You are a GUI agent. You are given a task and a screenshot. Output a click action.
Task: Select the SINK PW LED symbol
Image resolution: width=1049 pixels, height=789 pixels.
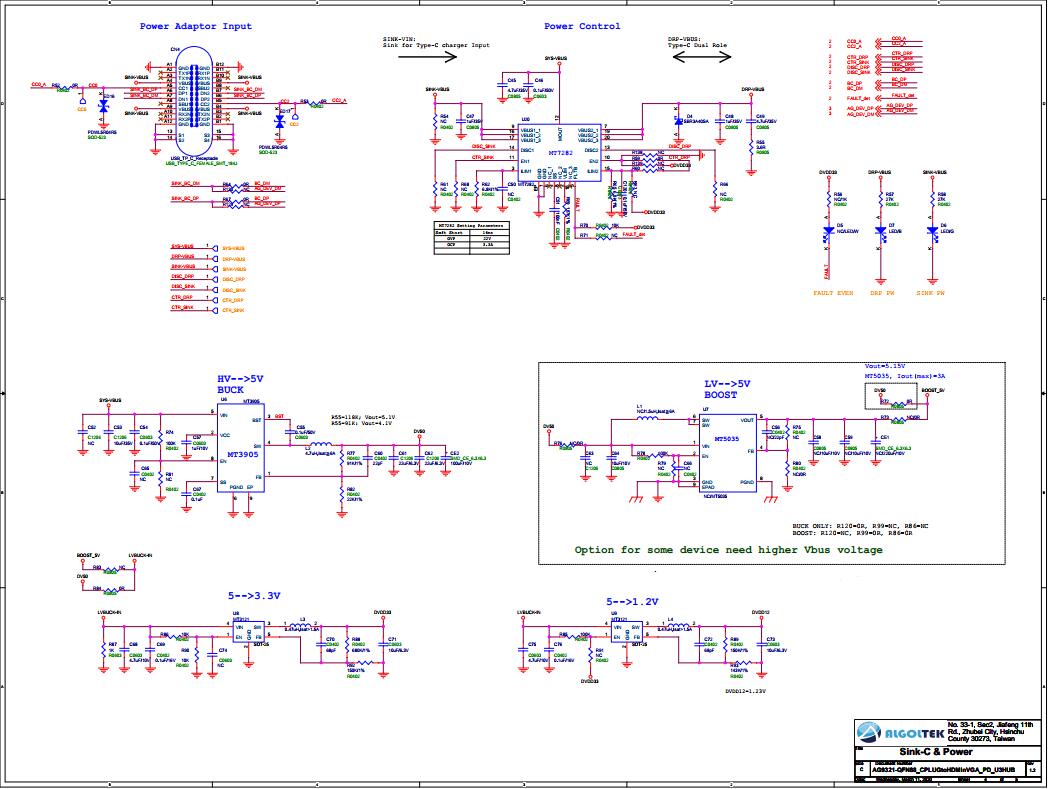point(933,231)
